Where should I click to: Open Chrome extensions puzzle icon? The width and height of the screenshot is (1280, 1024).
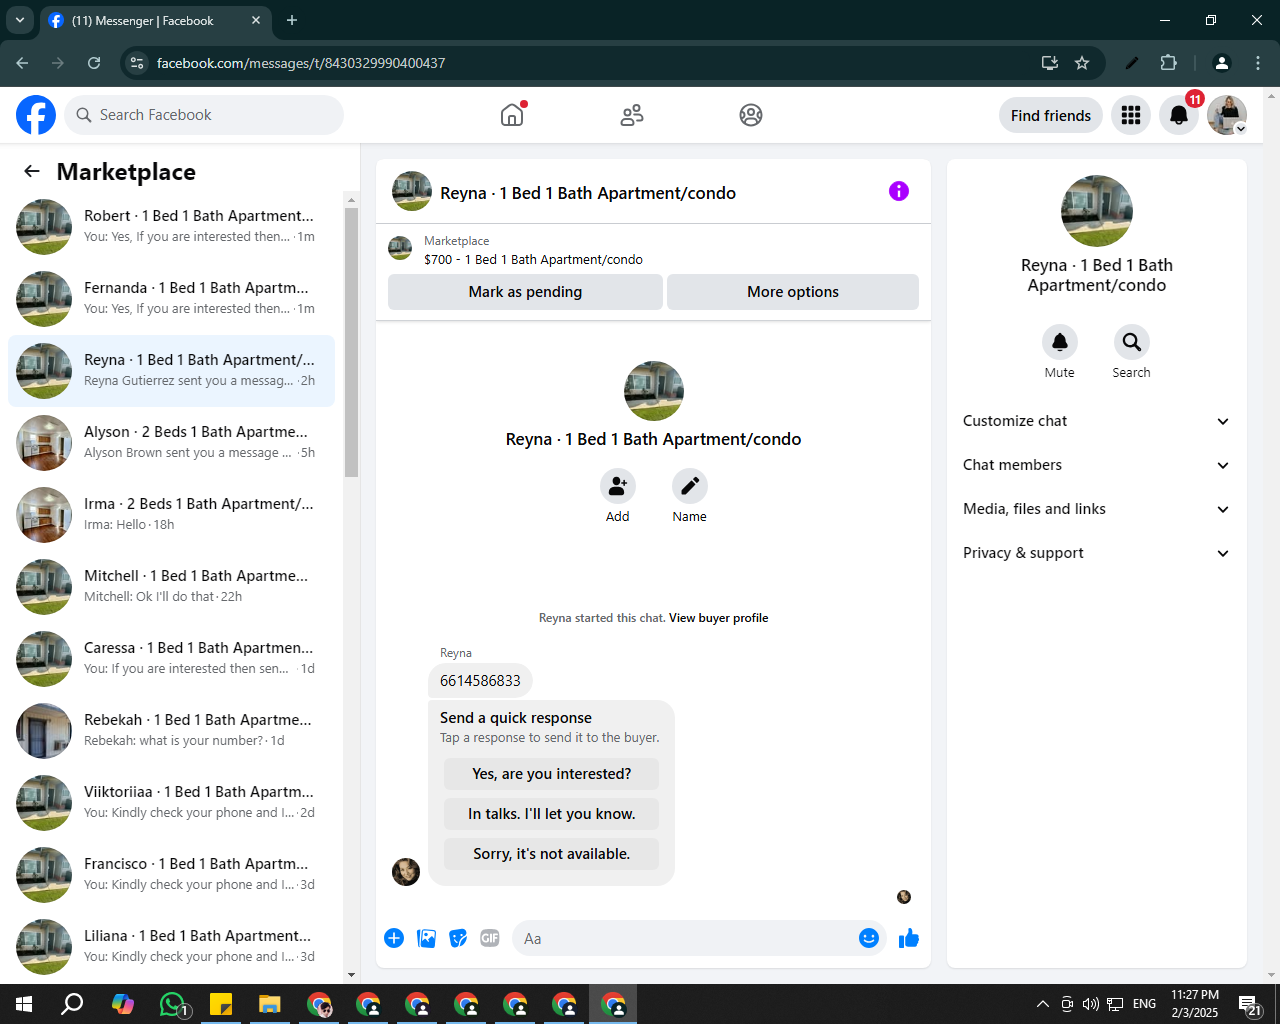tap(1168, 63)
